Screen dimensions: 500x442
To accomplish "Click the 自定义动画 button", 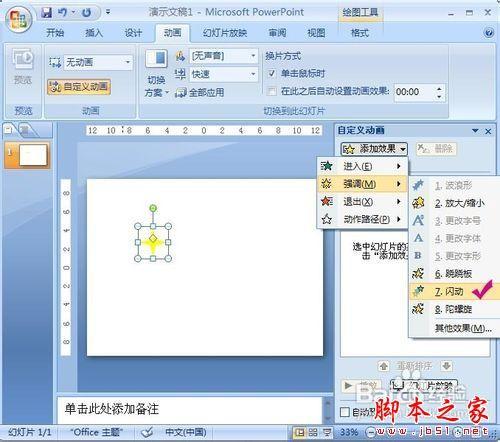I will click(x=79, y=87).
